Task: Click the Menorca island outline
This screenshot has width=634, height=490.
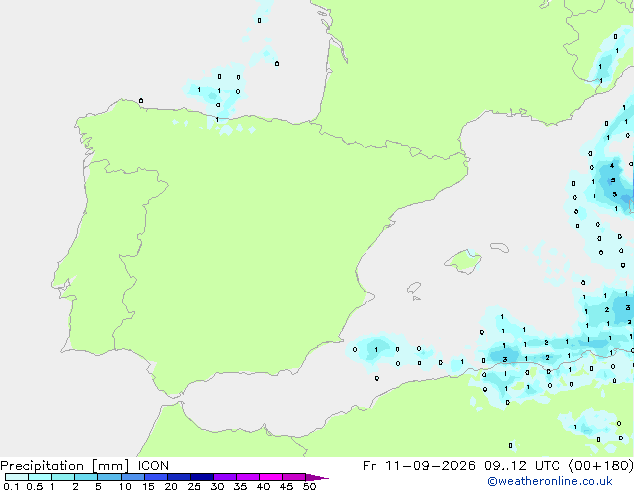Action: pyautogui.click(x=499, y=247)
